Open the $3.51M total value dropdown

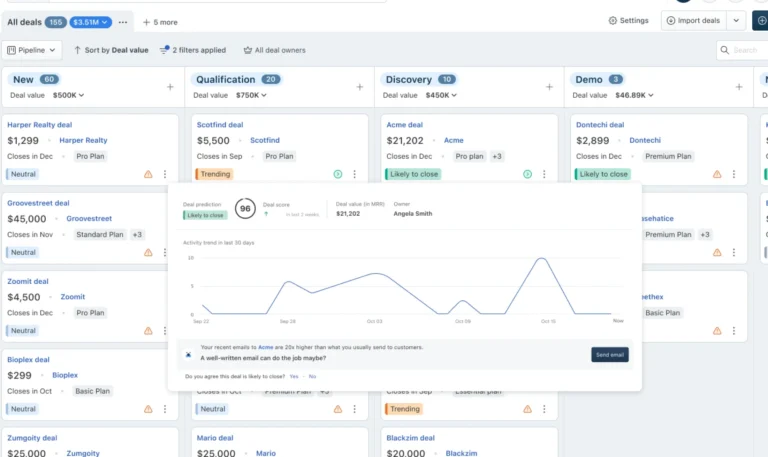click(x=91, y=22)
